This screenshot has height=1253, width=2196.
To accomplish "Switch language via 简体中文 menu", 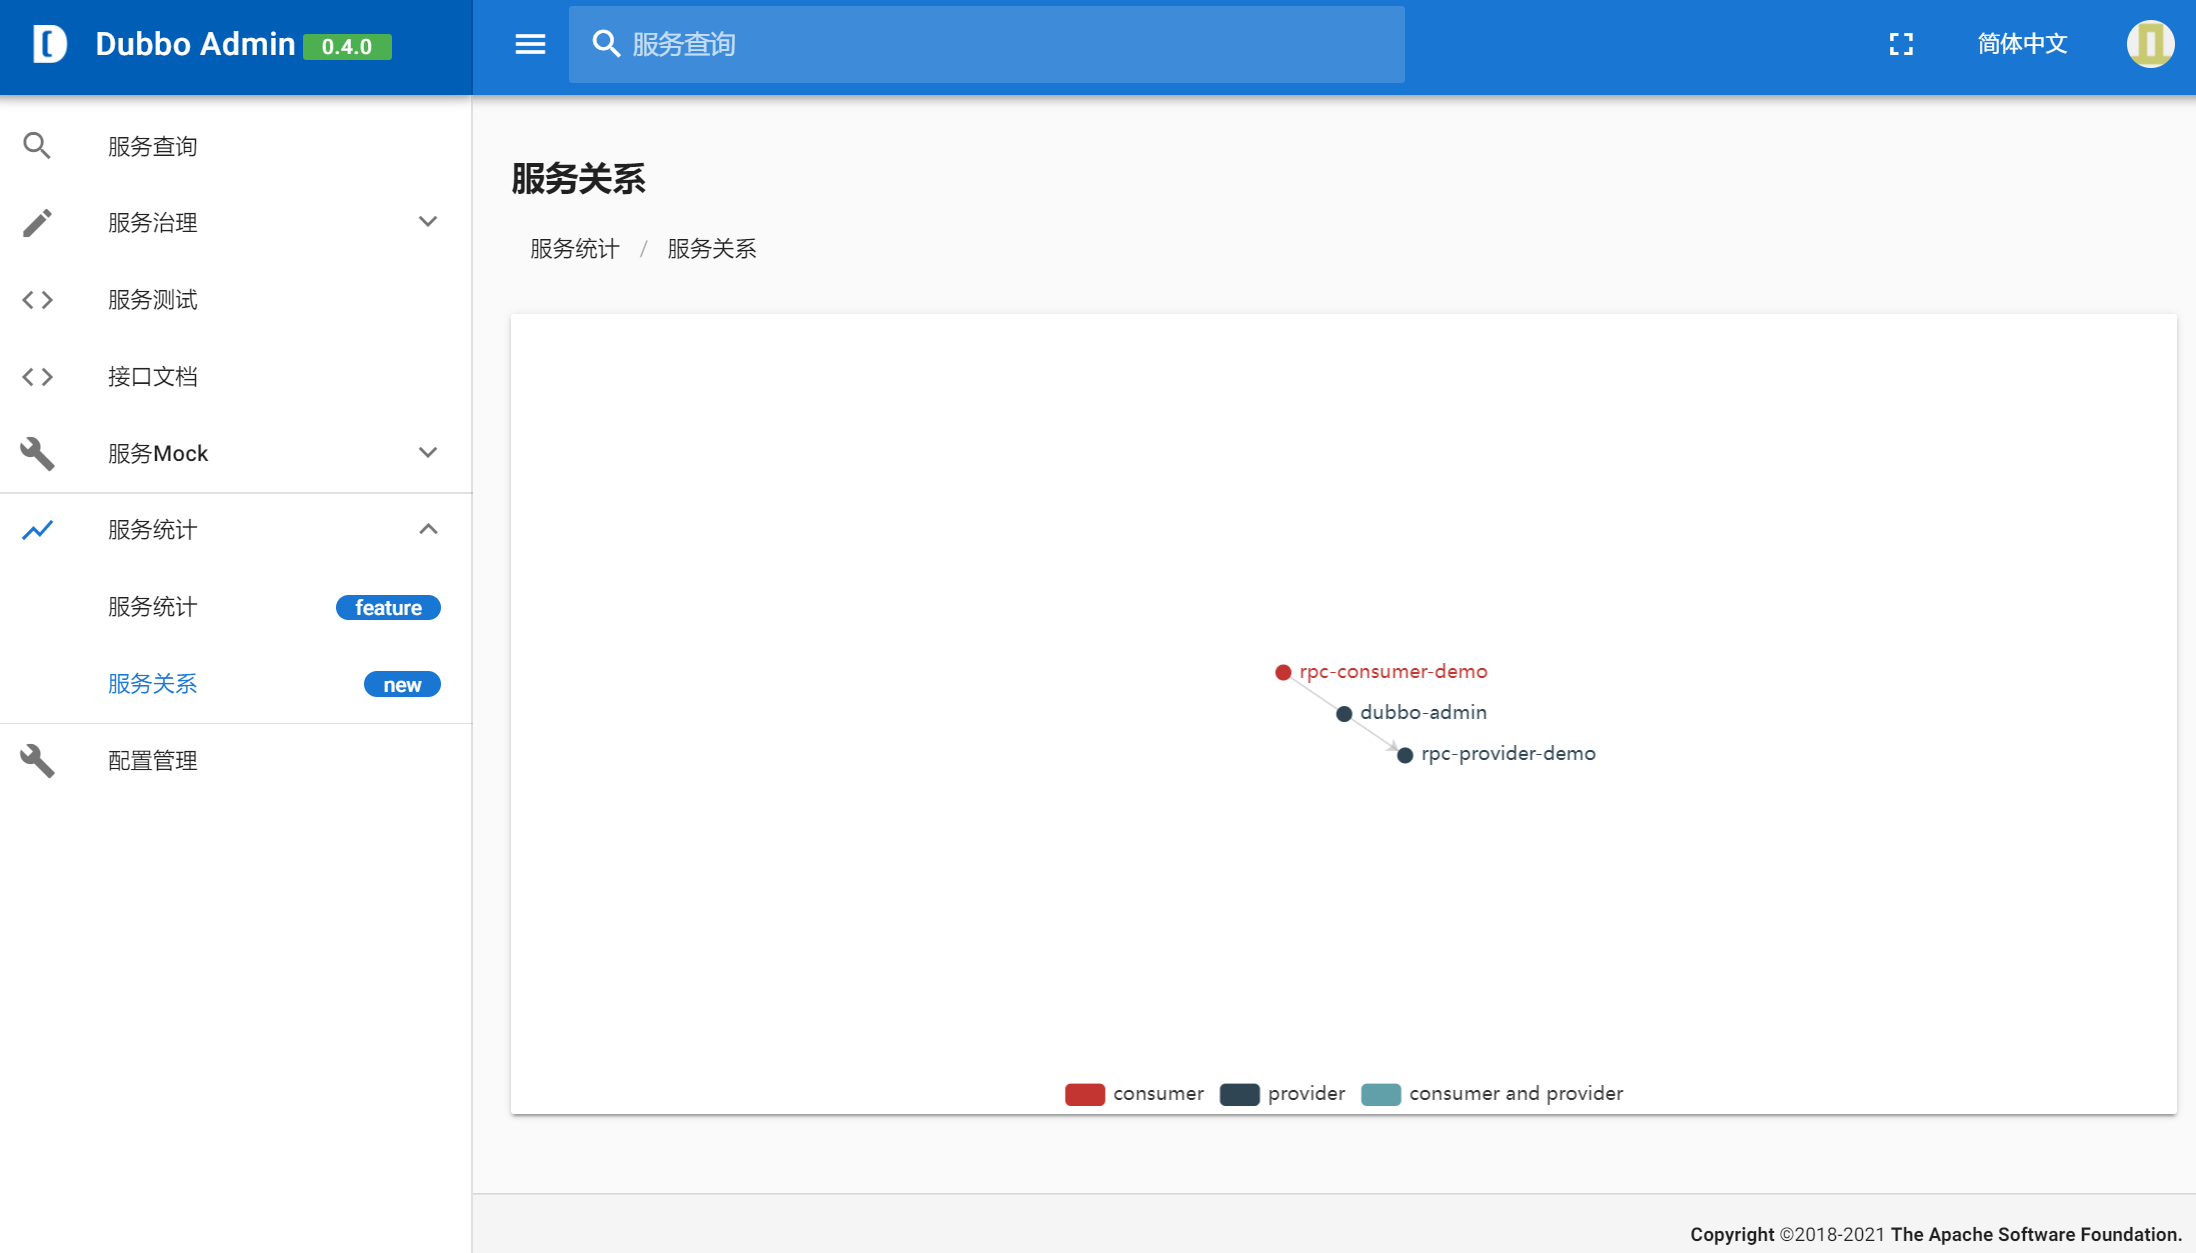I will (2021, 44).
